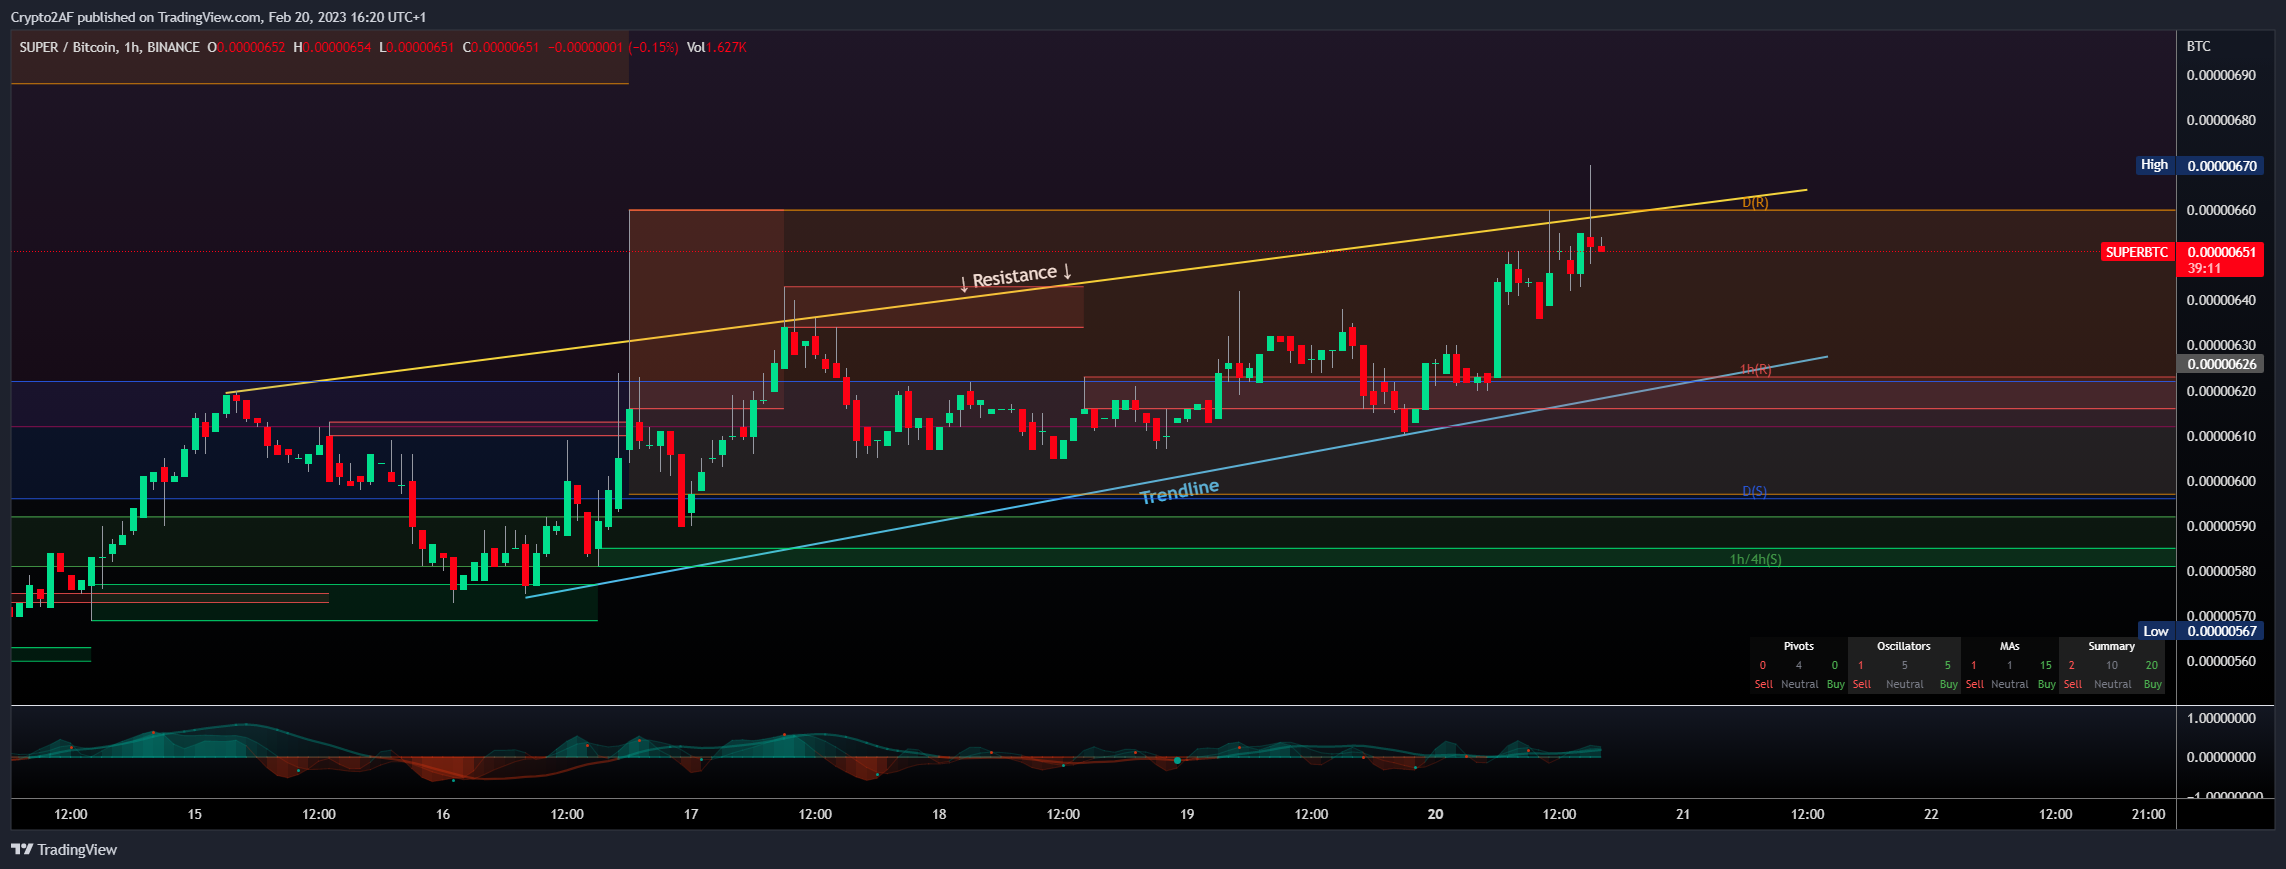Screen dimensions: 2286x869
Task: Click the 0.00000580 price axis label
Action: tap(2221, 571)
